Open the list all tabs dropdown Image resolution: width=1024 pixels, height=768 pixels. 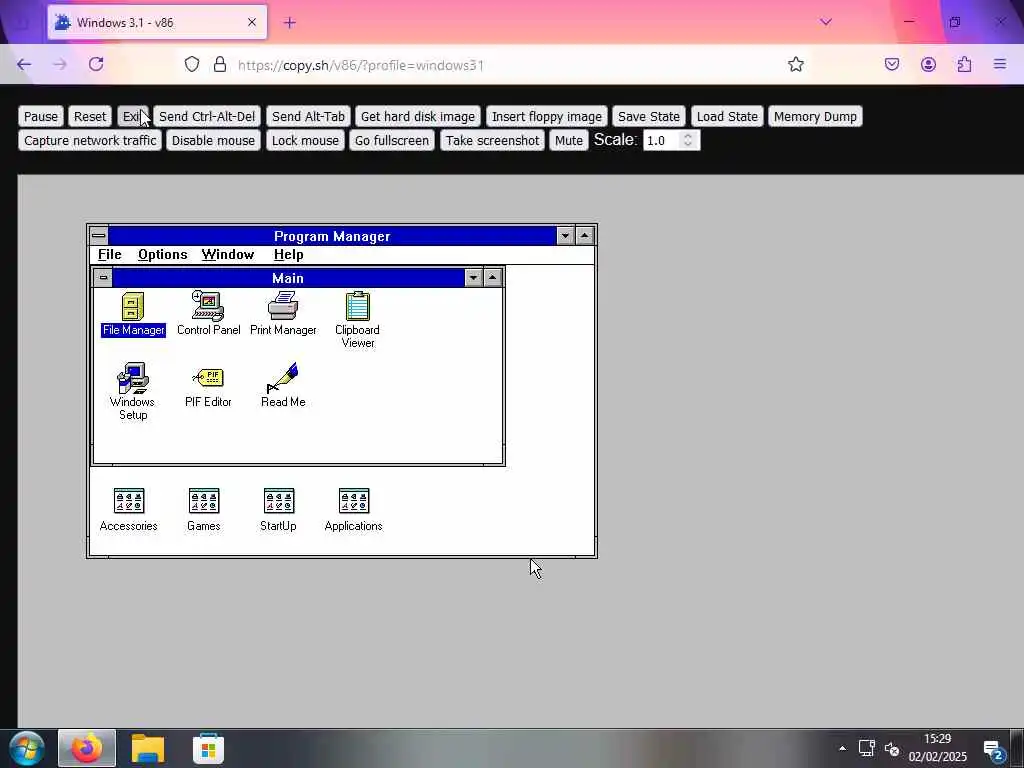tap(826, 22)
